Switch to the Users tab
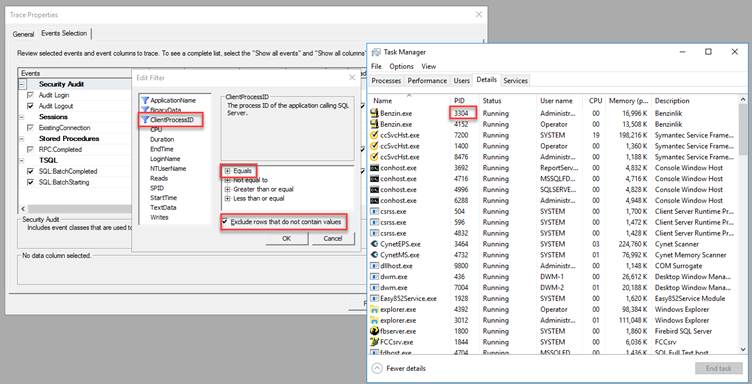 461,81
